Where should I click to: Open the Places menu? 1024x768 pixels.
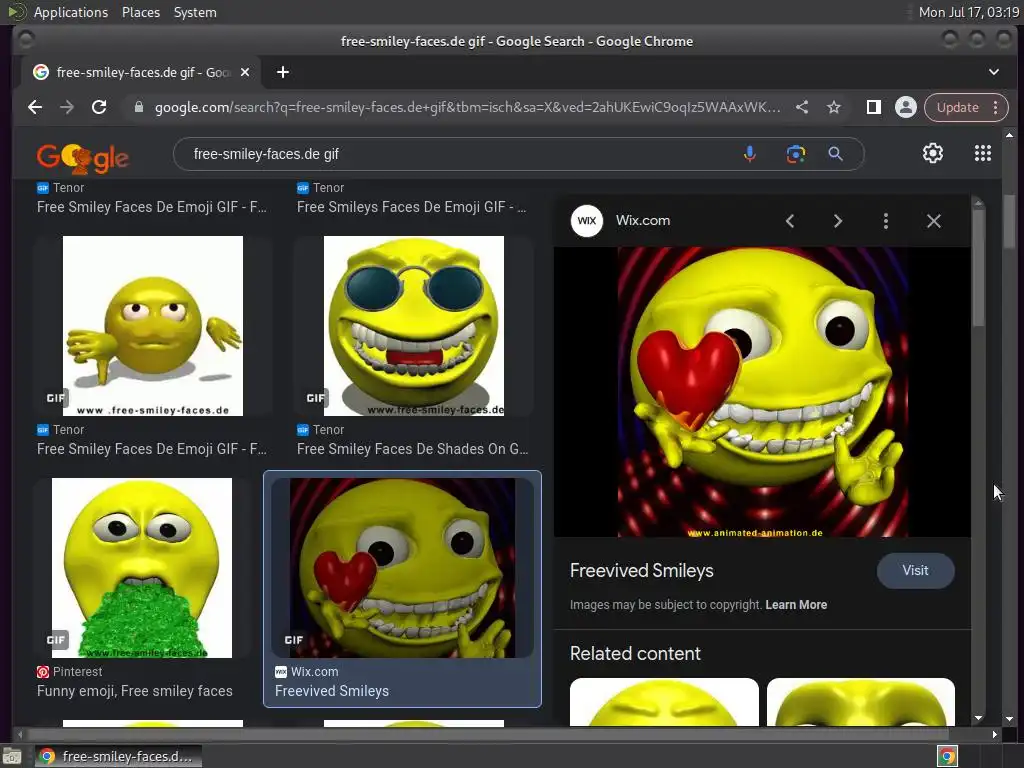tap(141, 12)
